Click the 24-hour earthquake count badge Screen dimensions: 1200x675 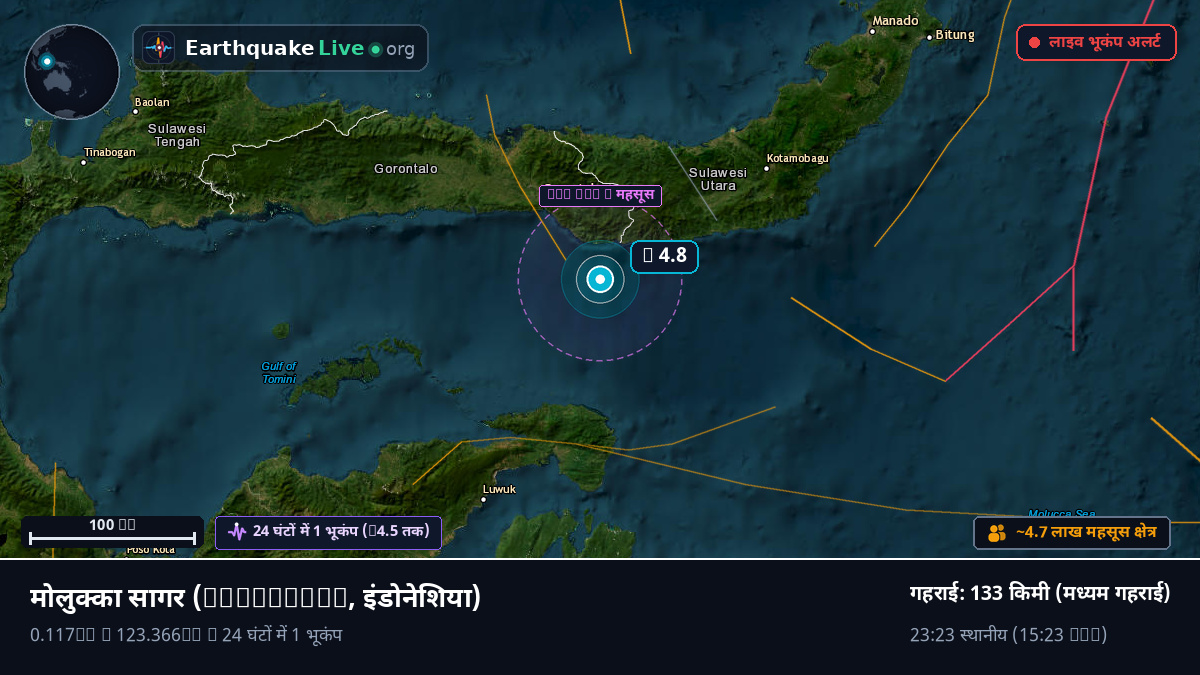328,532
